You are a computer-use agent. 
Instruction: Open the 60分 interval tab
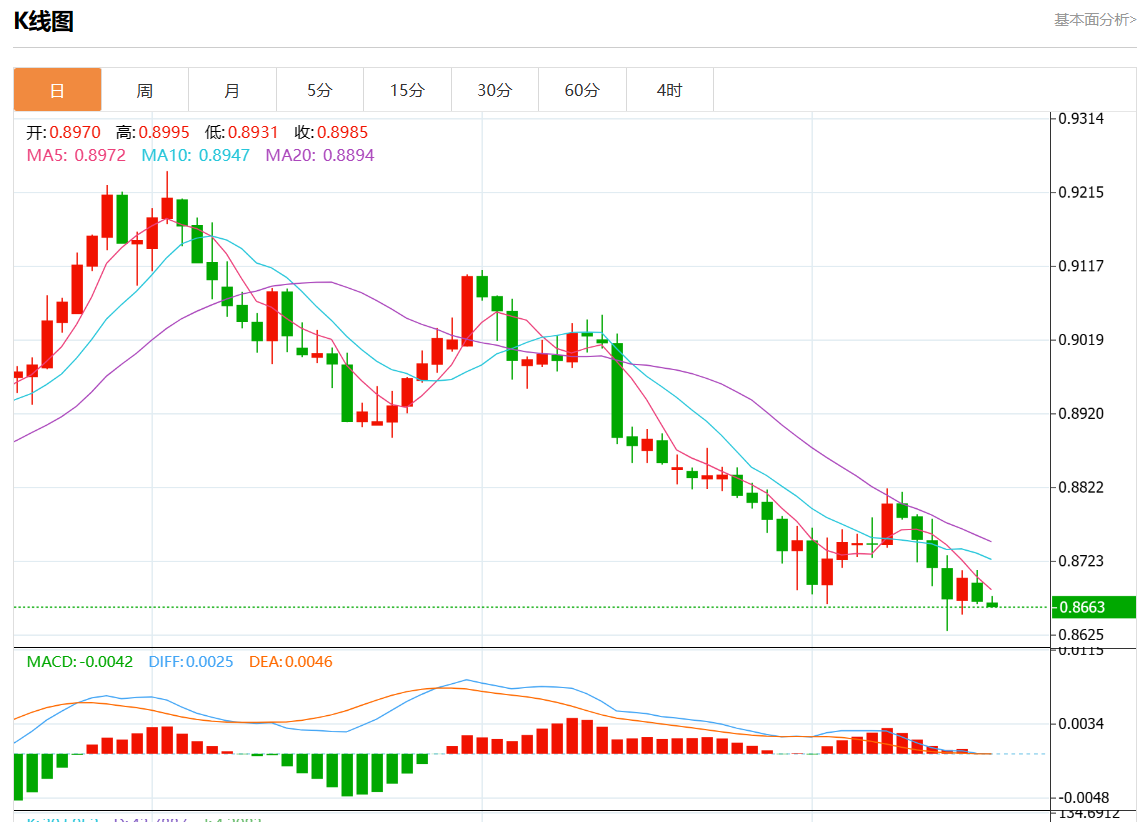point(582,90)
